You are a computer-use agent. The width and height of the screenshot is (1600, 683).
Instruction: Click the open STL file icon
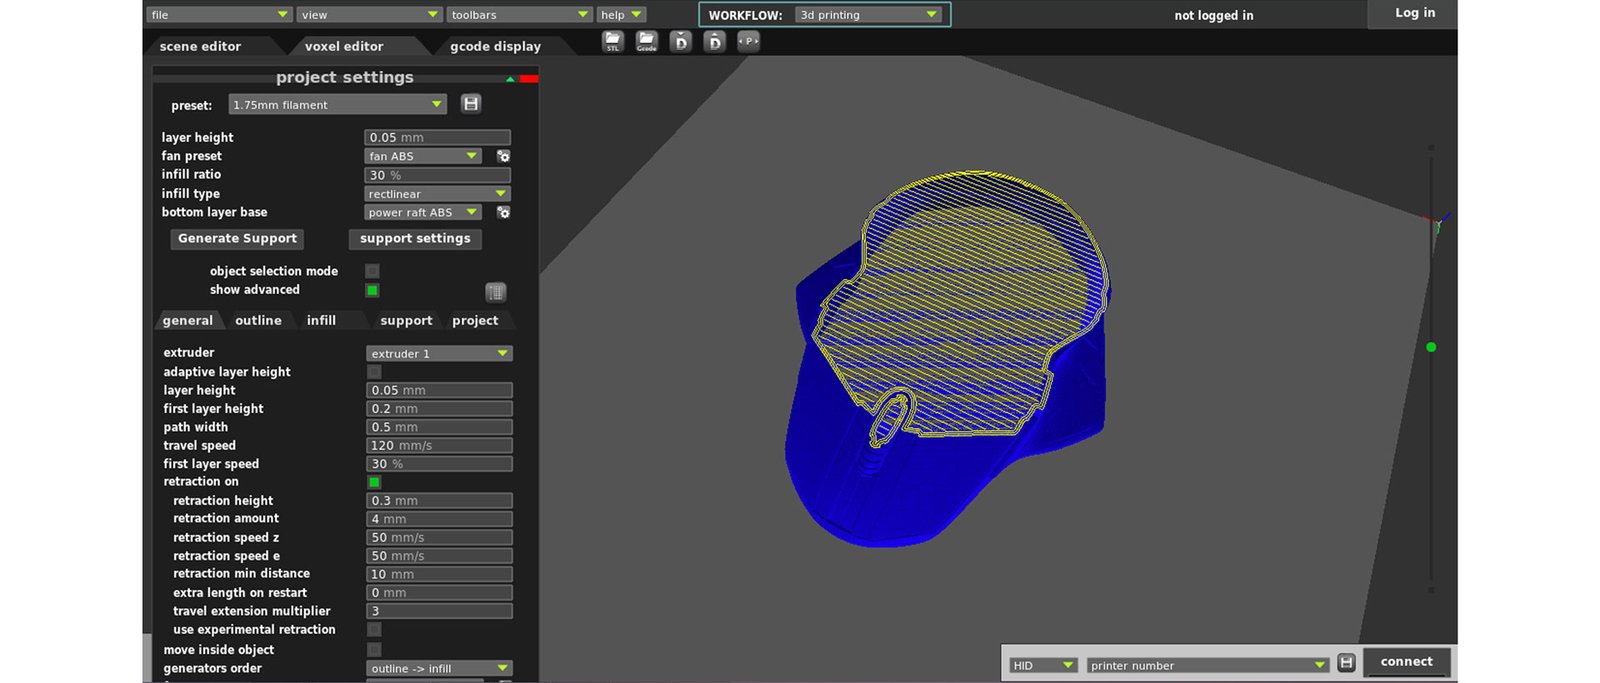(613, 42)
